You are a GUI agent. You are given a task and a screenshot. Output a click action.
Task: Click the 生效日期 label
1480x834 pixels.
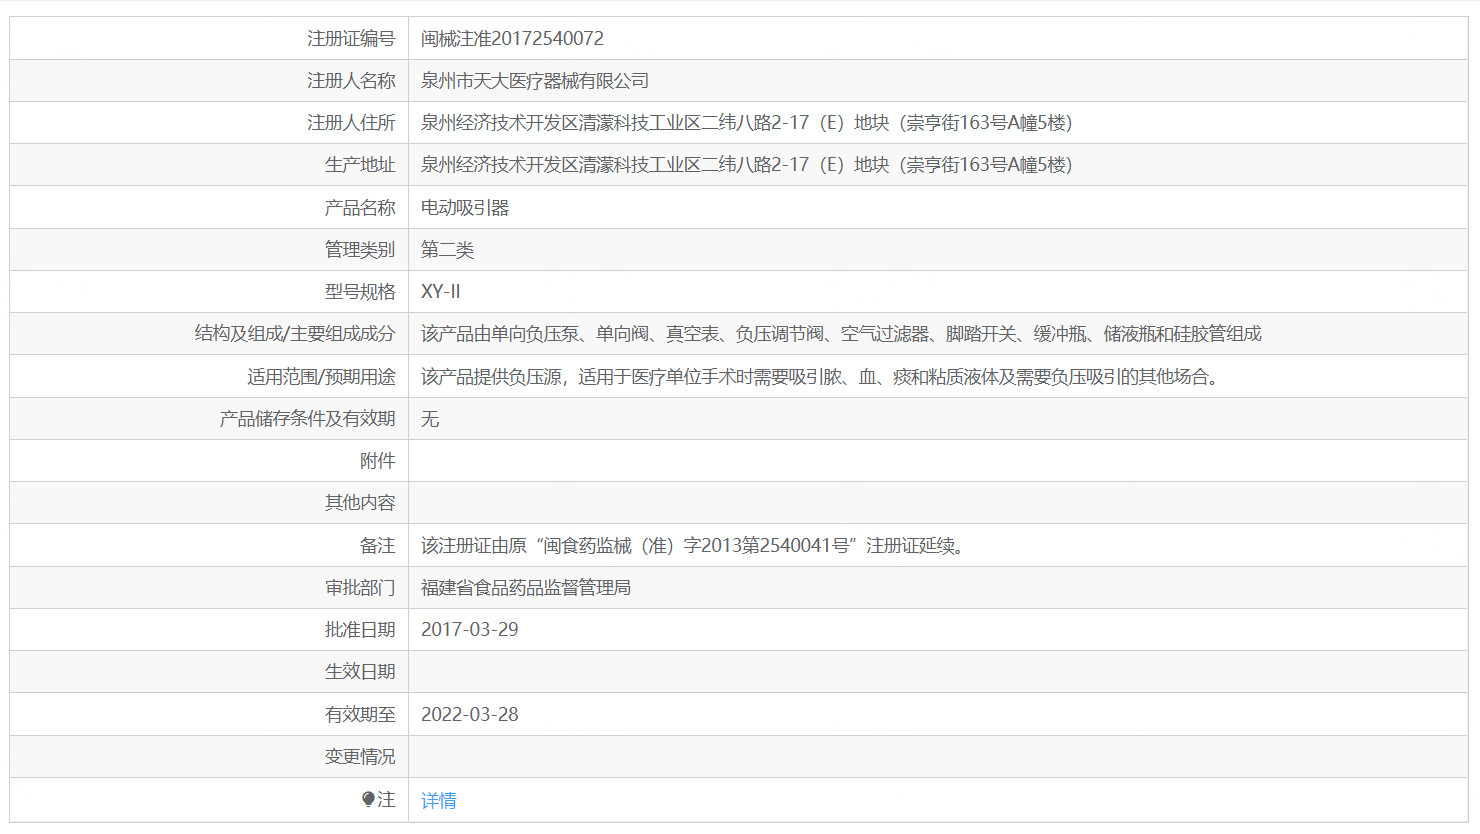point(360,672)
